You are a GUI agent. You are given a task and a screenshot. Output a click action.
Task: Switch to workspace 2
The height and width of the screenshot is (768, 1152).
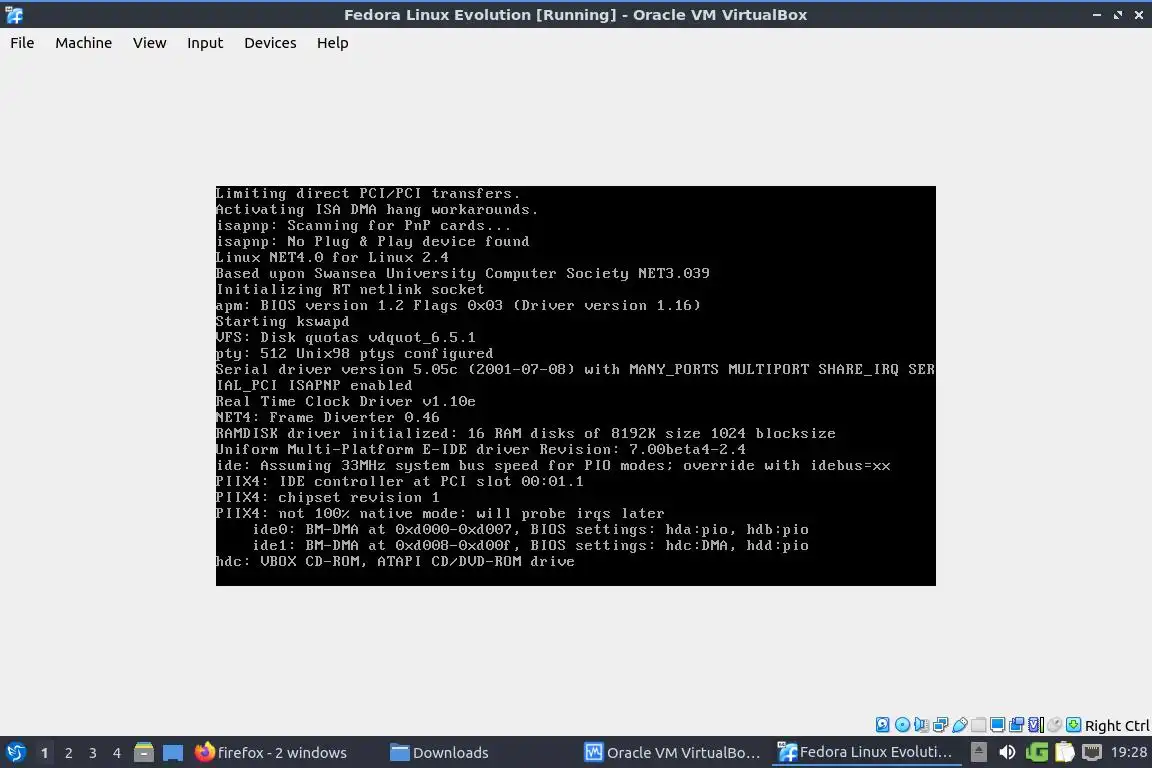click(68, 753)
